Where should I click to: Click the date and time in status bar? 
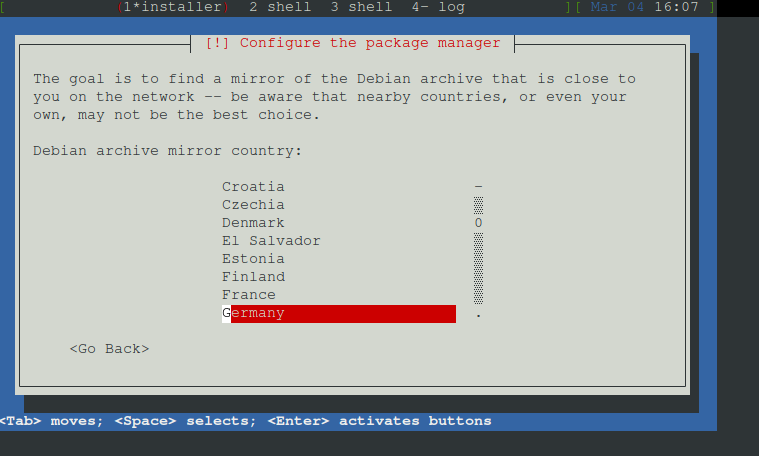pyautogui.click(x=644, y=7)
